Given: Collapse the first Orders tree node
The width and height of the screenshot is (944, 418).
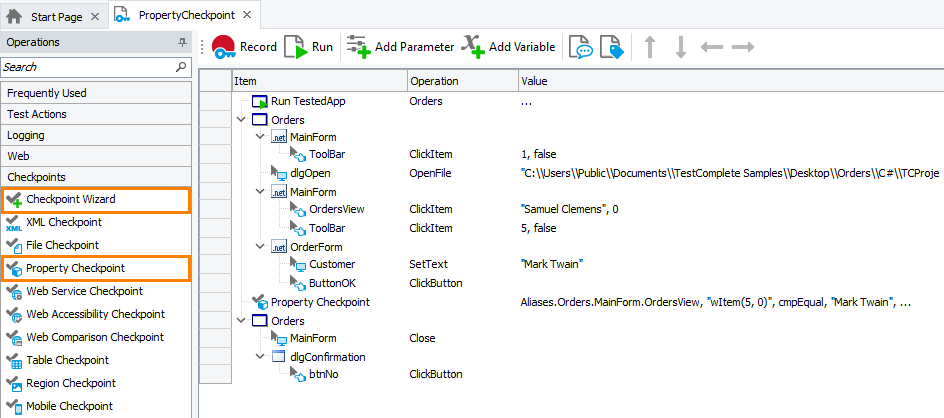Looking at the screenshot, I should 240,120.
